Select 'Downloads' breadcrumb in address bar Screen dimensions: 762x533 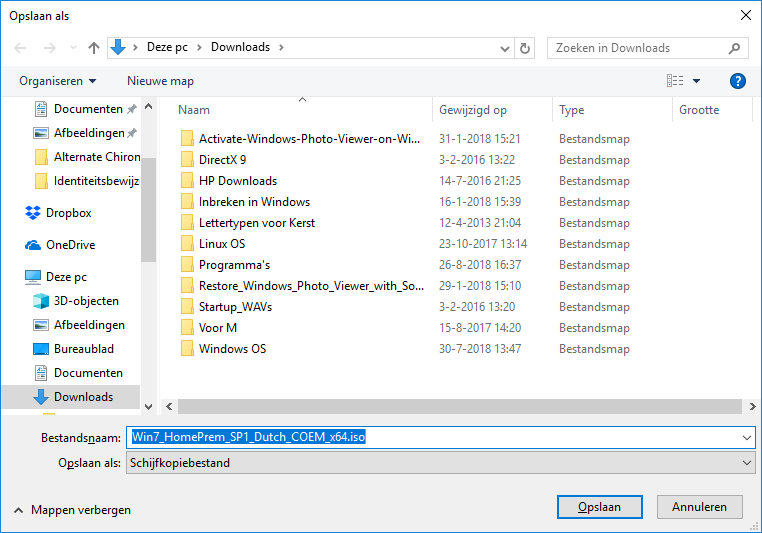click(x=240, y=47)
